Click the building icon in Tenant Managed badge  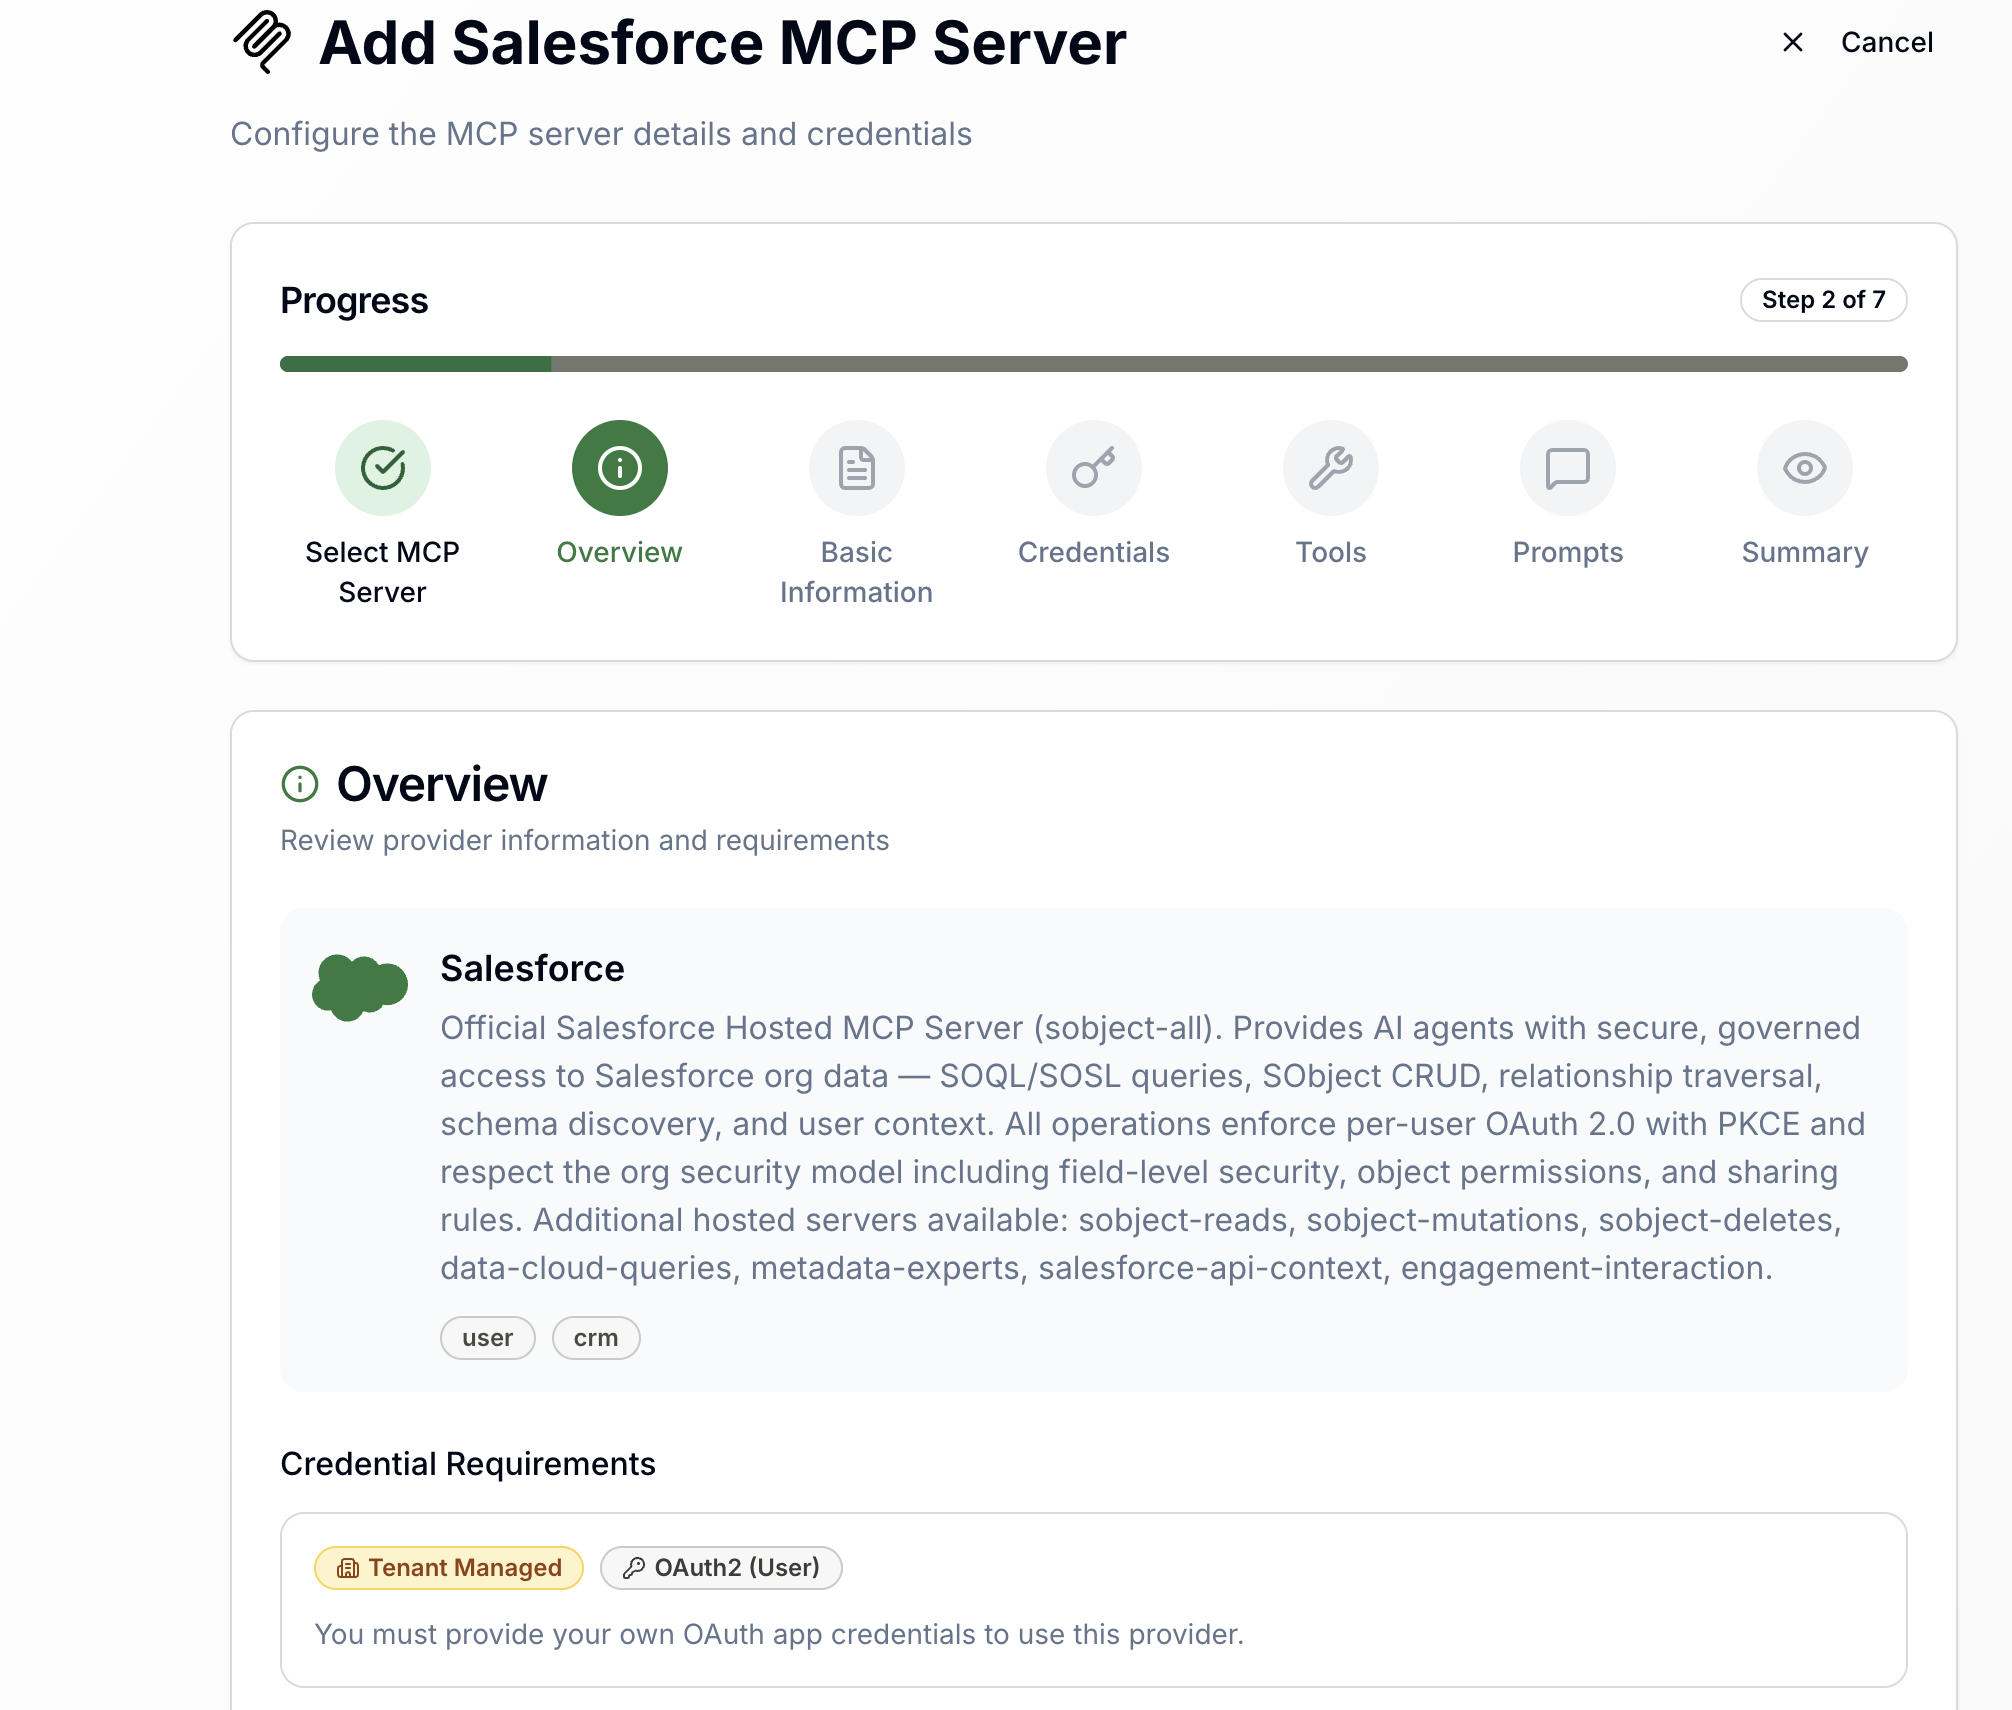[347, 1568]
